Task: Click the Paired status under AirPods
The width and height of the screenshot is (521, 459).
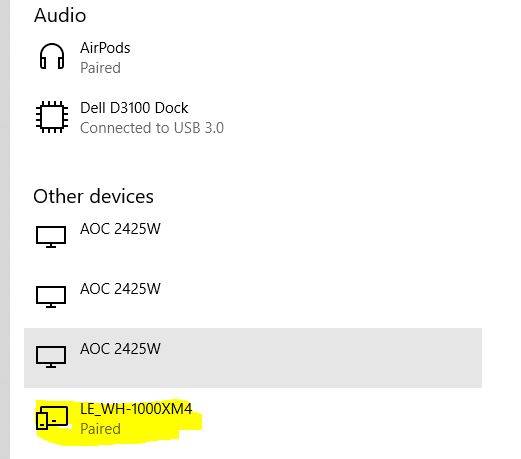Action: 100,68
